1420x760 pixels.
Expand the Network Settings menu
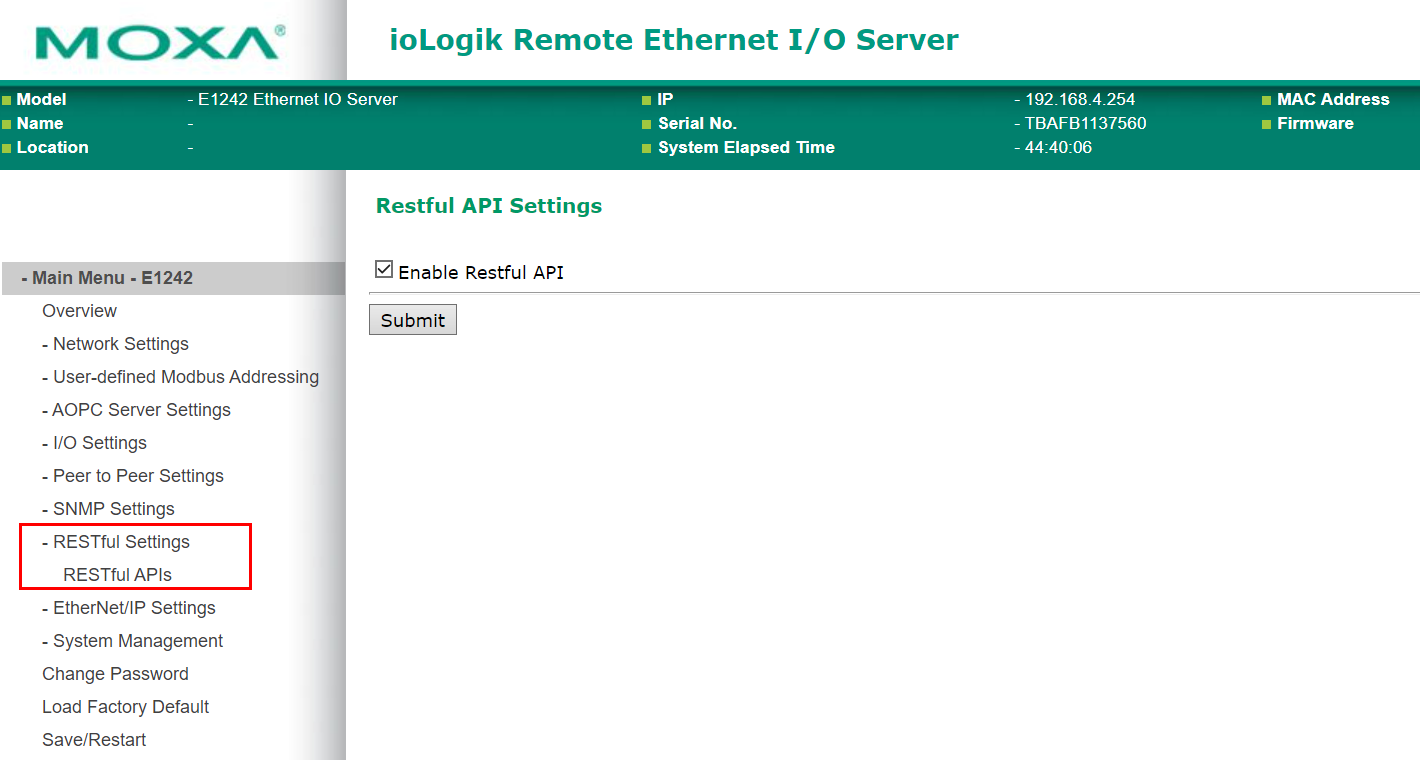coord(120,344)
